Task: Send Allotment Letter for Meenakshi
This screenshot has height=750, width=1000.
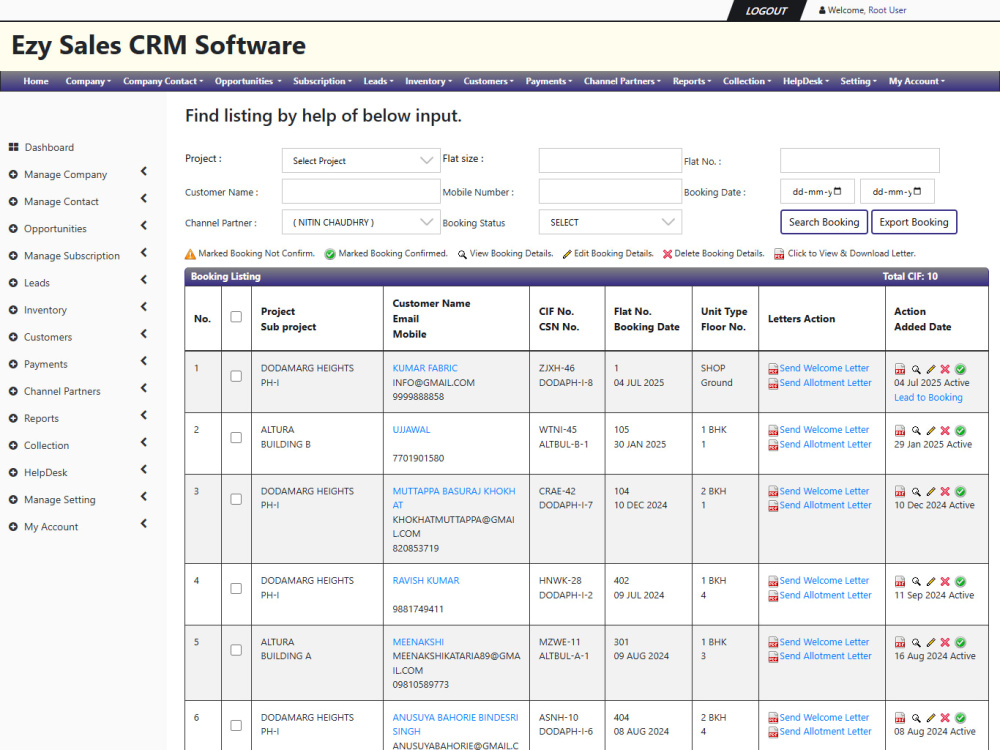Action: (x=825, y=656)
